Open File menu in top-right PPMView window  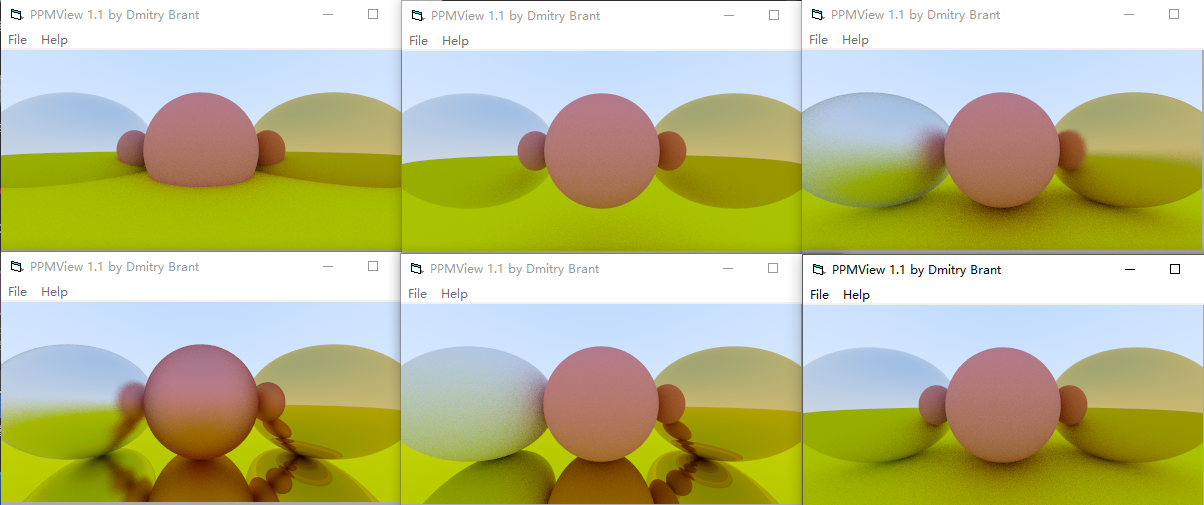818,39
